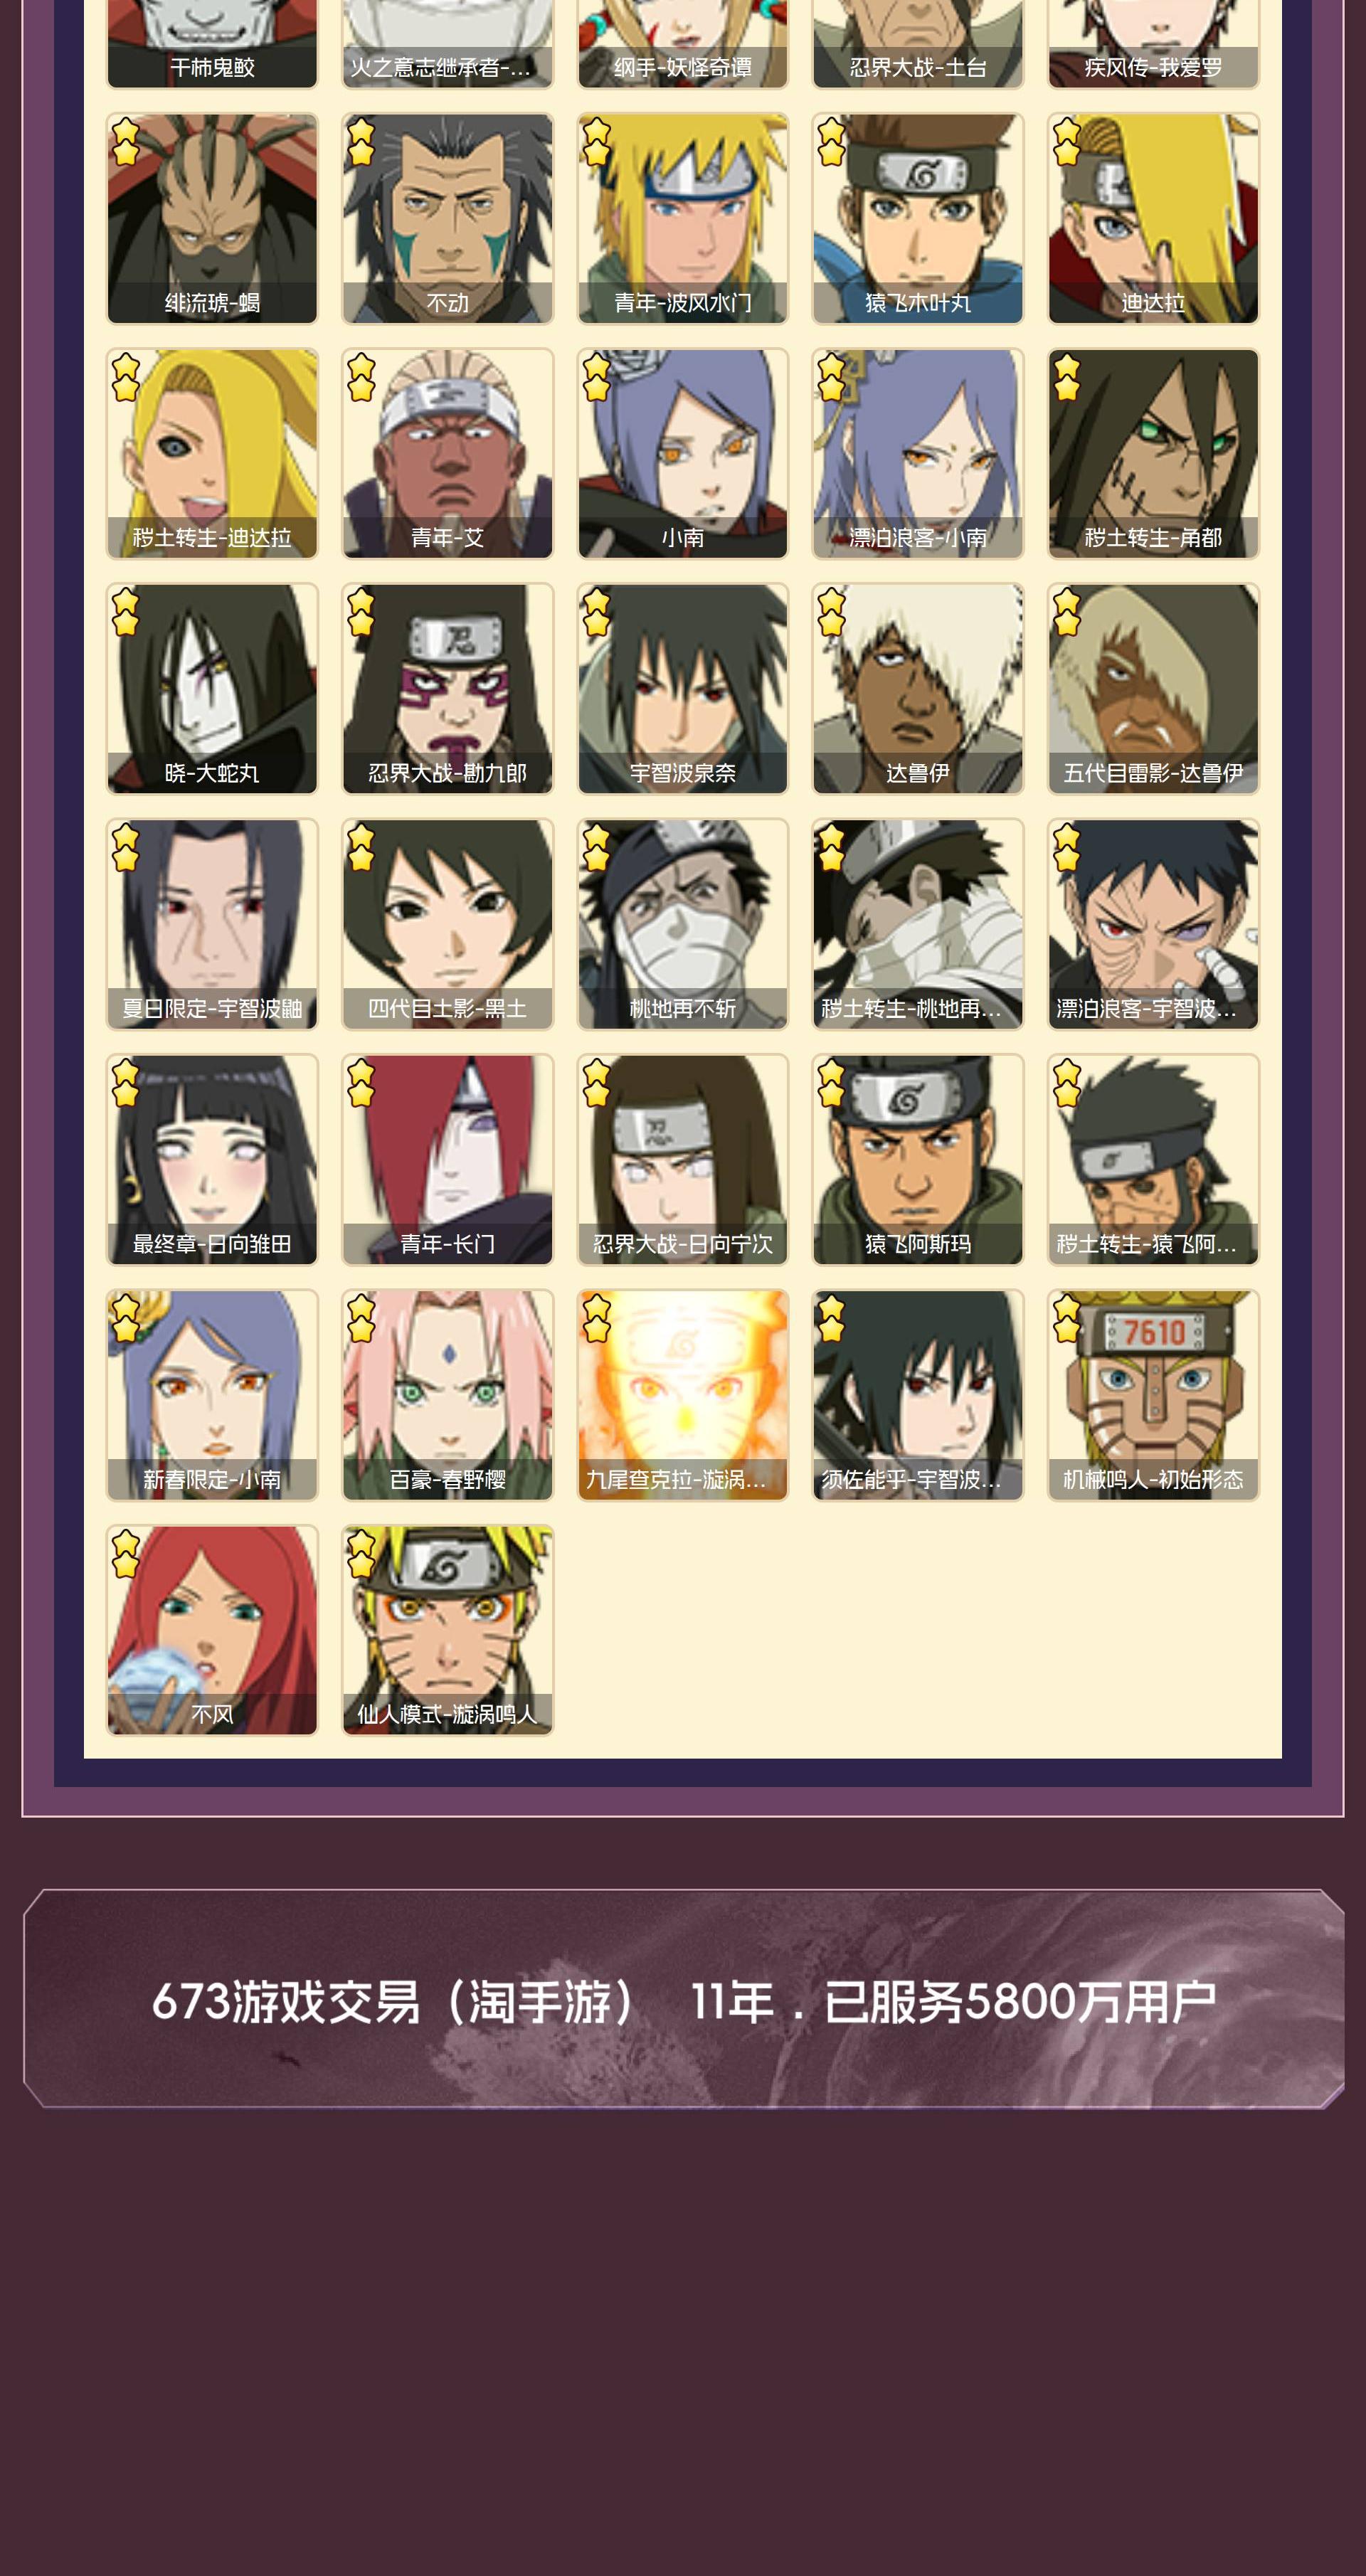Select the 达鲁伊 character icon
1366x2576 pixels.
[918, 689]
